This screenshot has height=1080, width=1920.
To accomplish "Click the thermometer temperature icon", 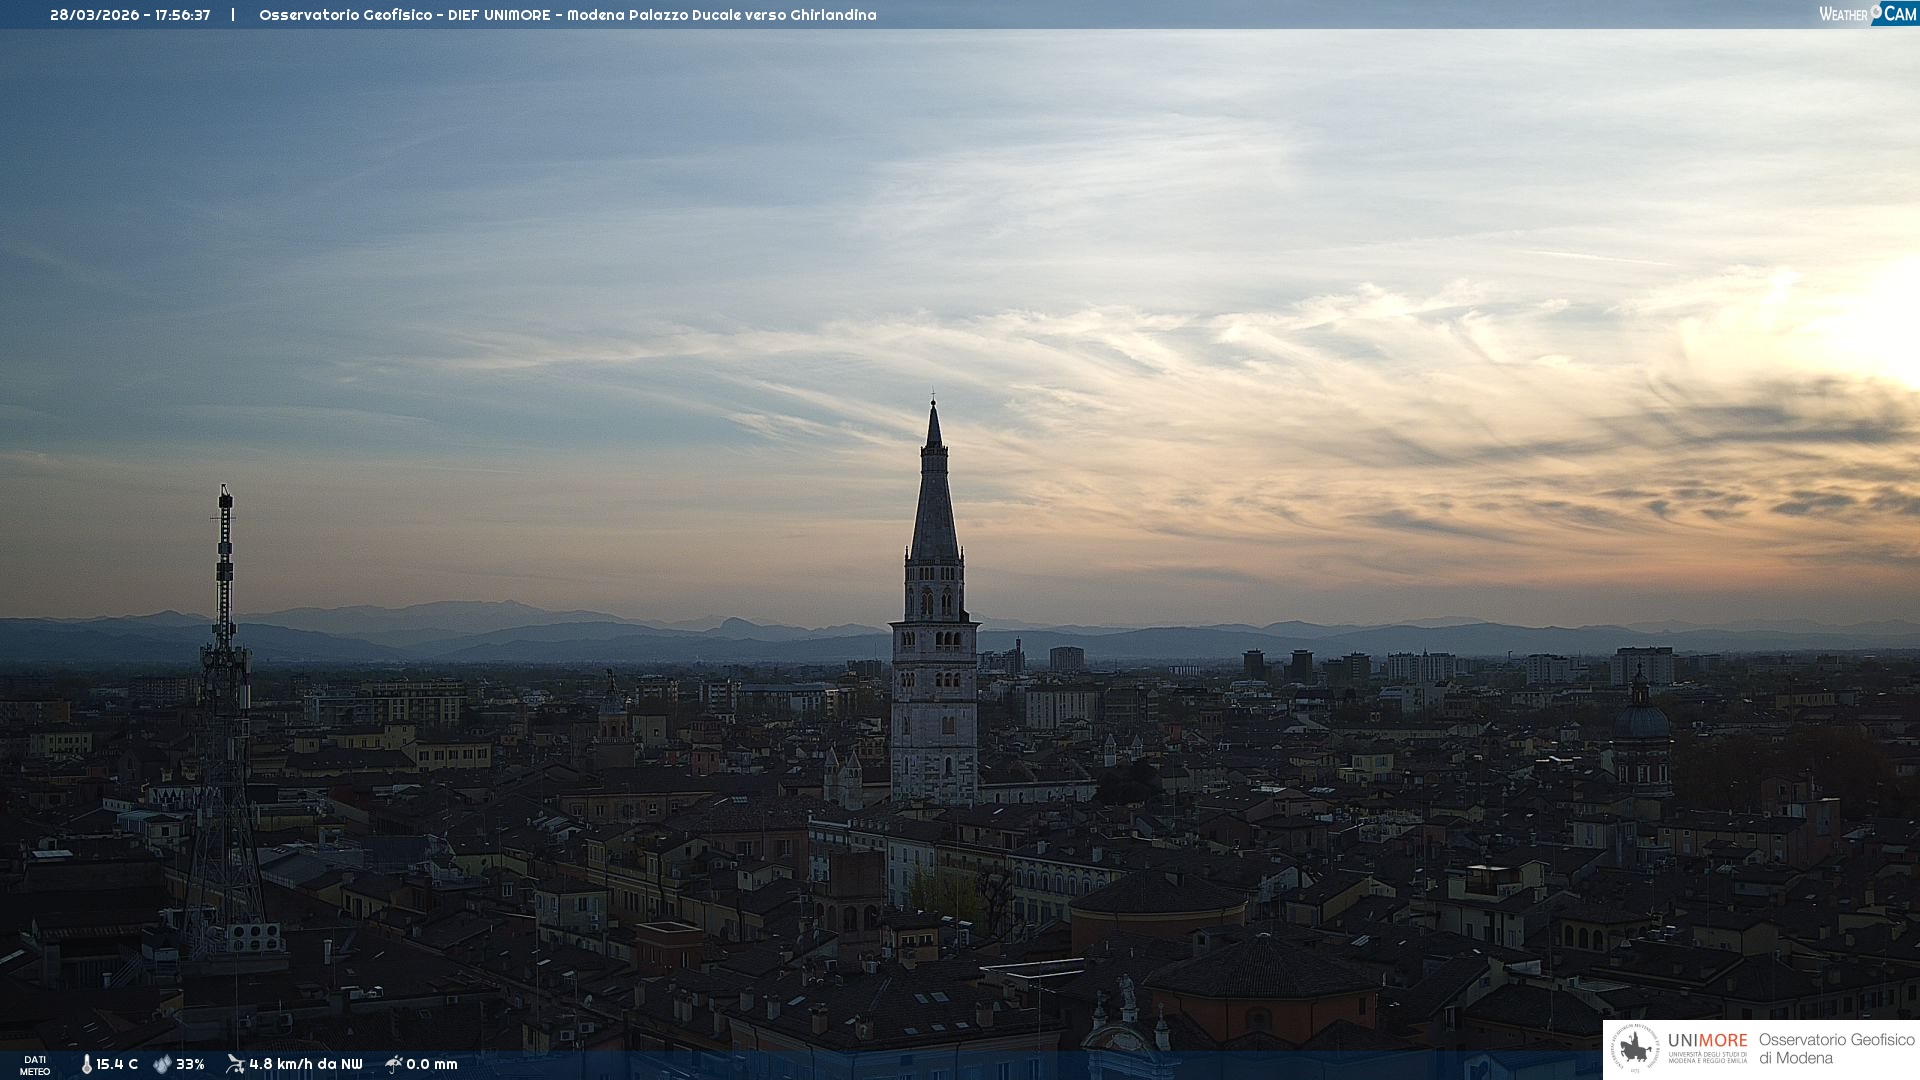I will click(87, 1064).
